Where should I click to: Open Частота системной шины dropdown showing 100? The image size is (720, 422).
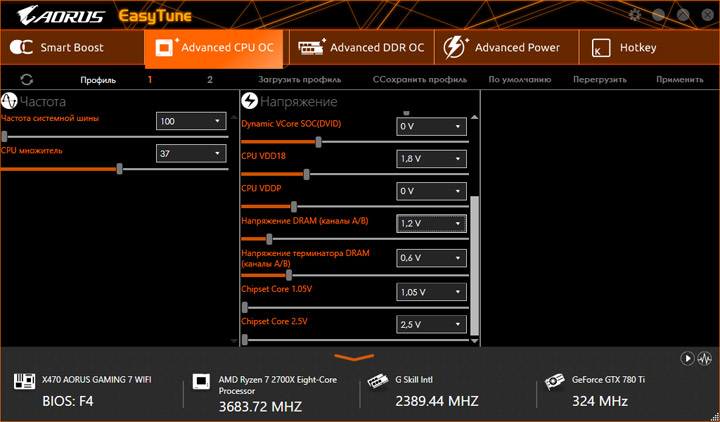(x=191, y=121)
